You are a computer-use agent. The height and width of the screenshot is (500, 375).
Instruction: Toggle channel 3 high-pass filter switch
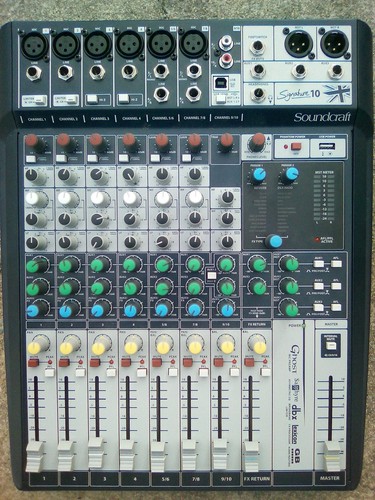point(93,158)
